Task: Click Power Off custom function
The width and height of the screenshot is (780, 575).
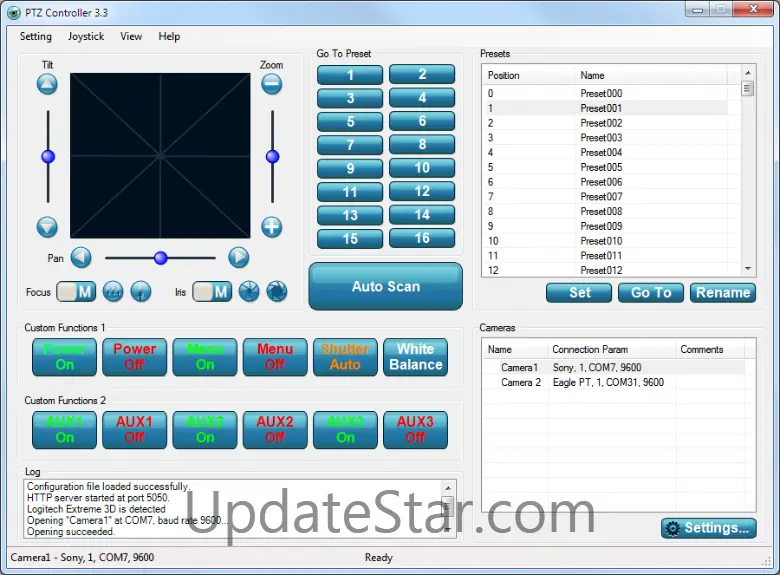Action: click(x=135, y=357)
